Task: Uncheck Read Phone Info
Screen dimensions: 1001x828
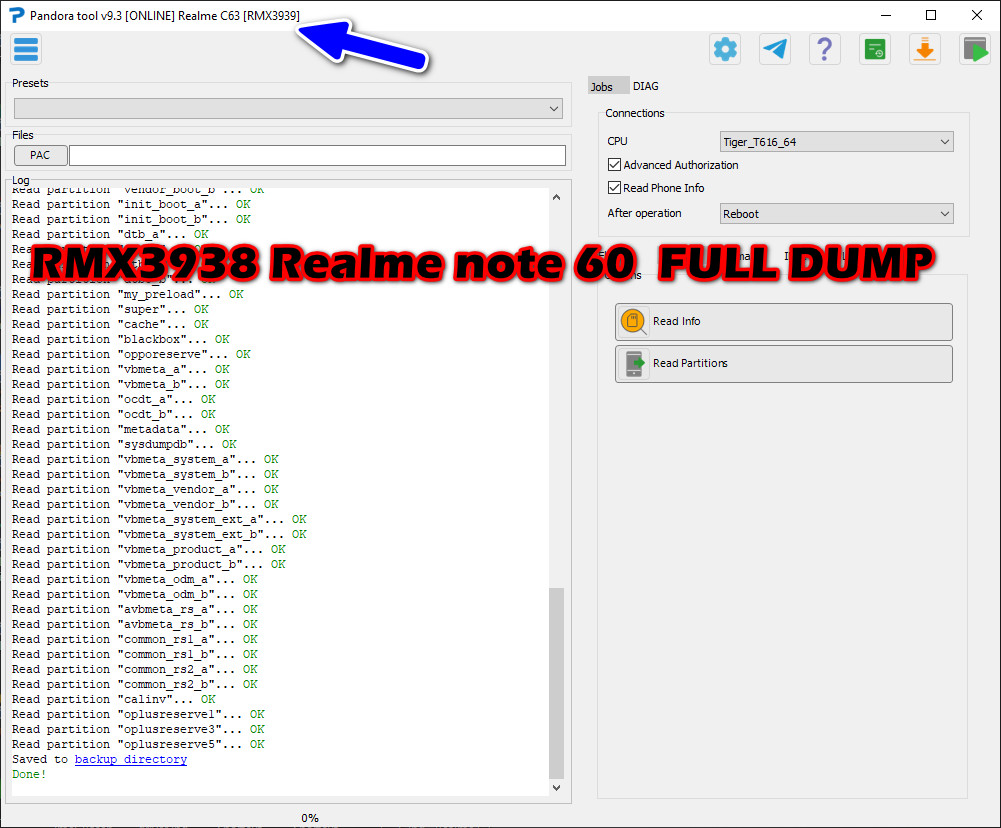Action: [614, 187]
